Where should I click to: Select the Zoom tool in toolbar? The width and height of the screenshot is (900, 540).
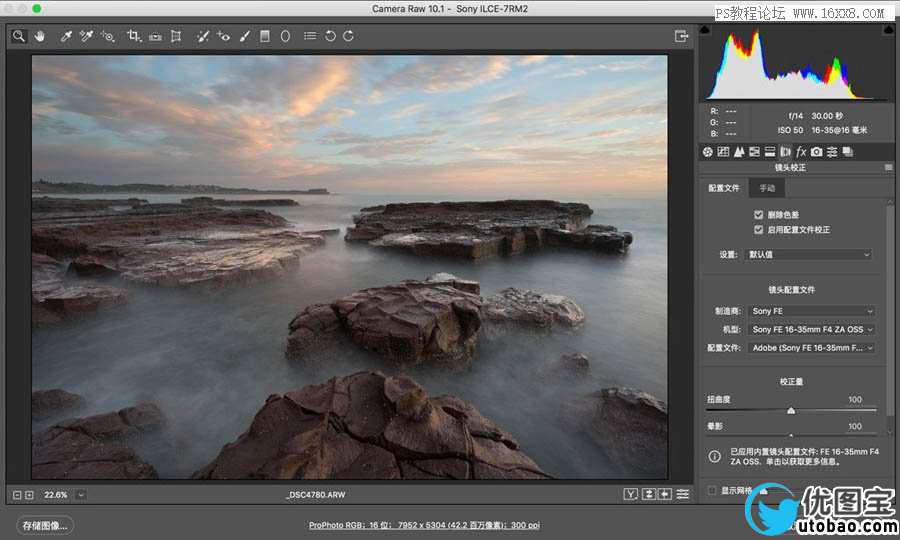[x=19, y=36]
